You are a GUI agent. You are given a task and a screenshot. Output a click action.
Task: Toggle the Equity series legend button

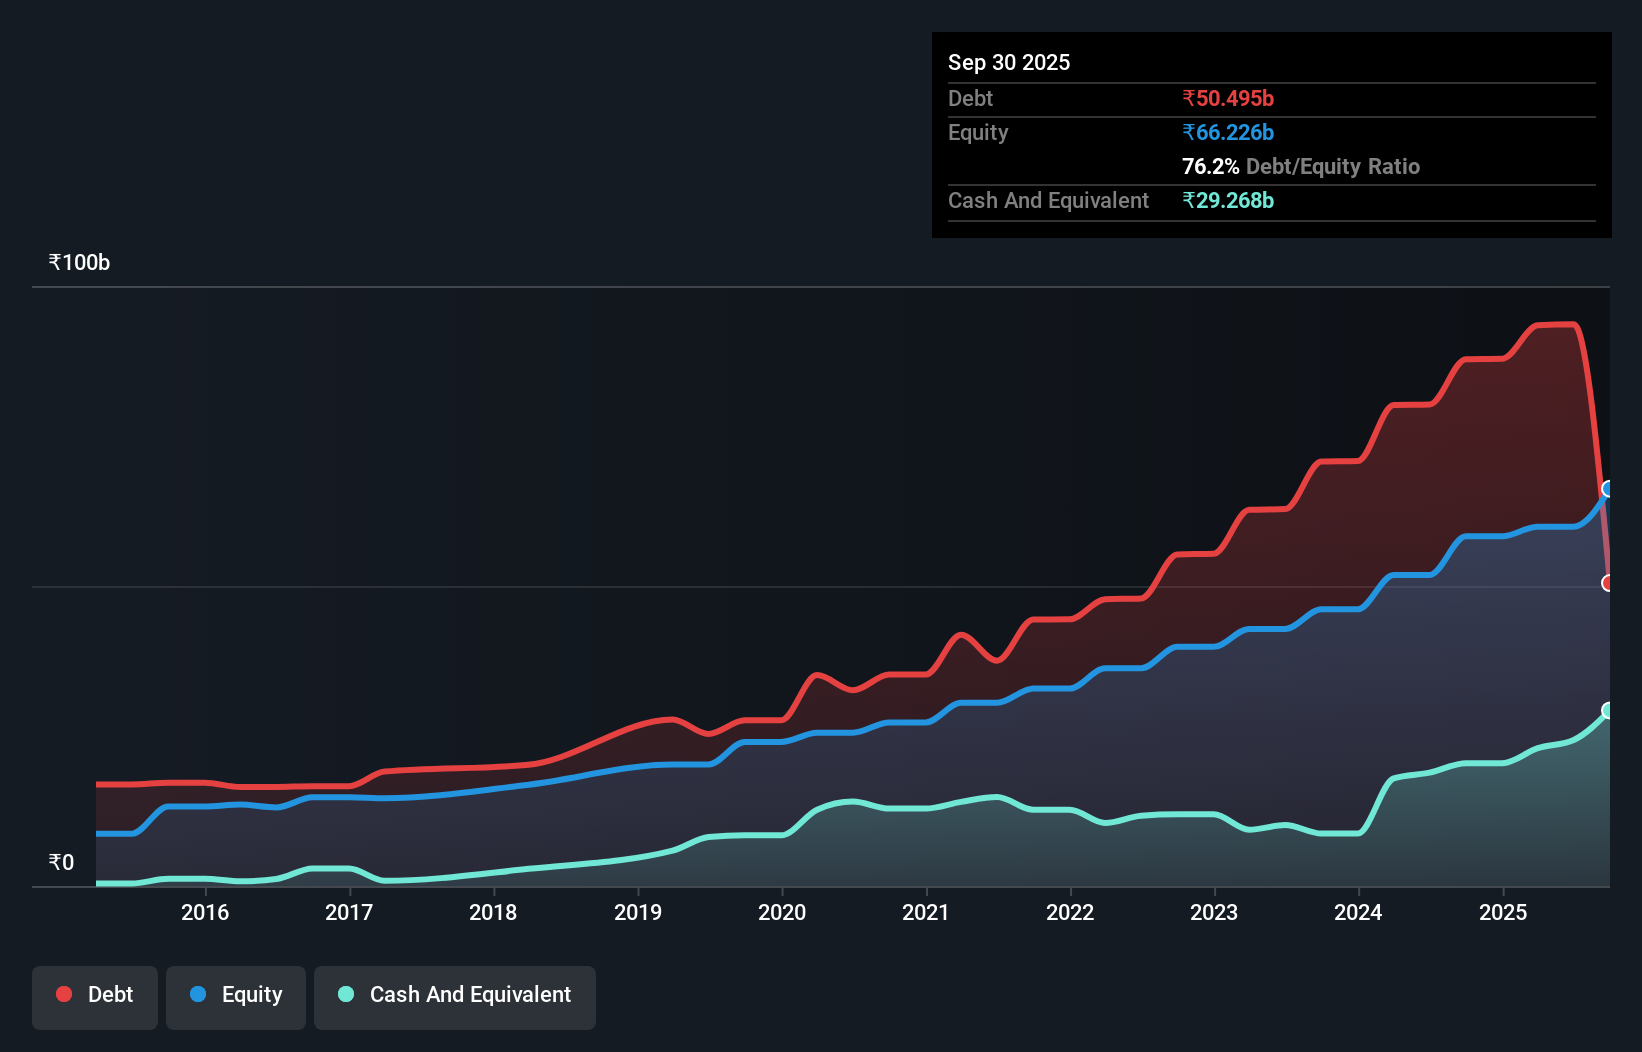pyautogui.click(x=236, y=997)
